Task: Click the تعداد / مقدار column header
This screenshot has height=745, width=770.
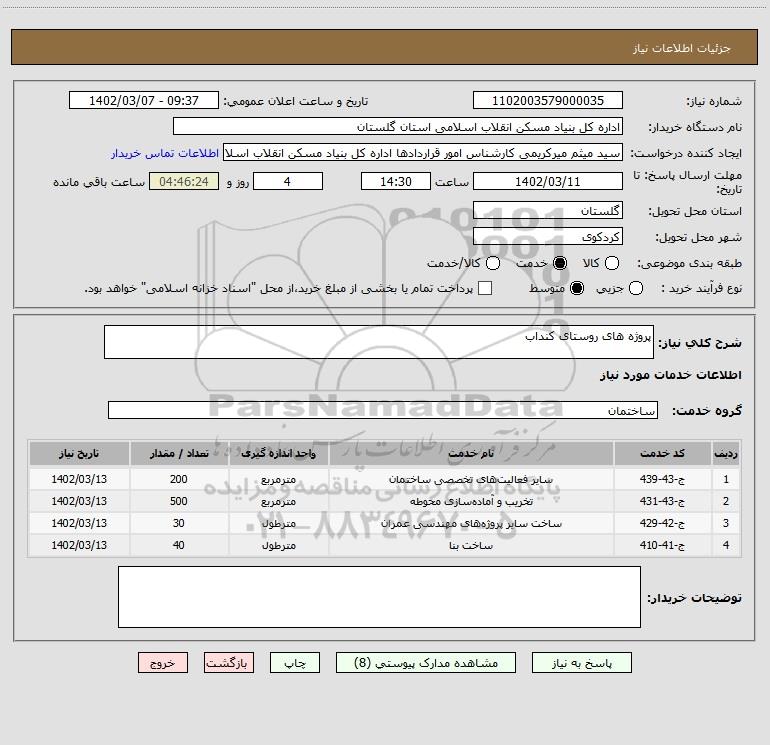Action: tap(179, 453)
